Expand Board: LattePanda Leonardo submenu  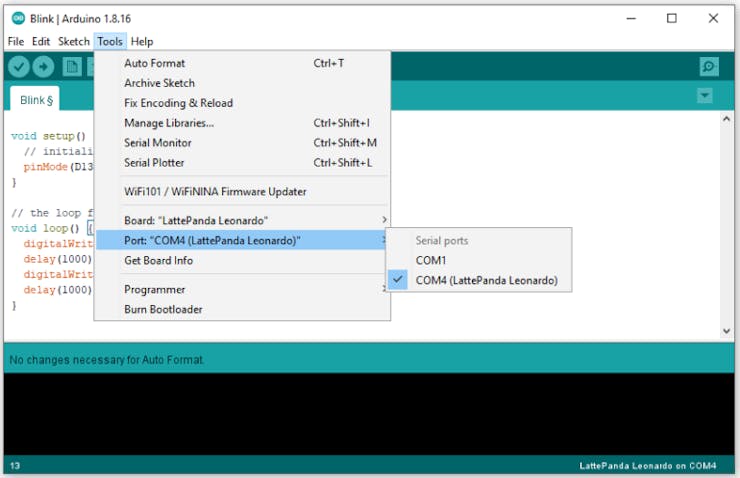tap(243, 220)
